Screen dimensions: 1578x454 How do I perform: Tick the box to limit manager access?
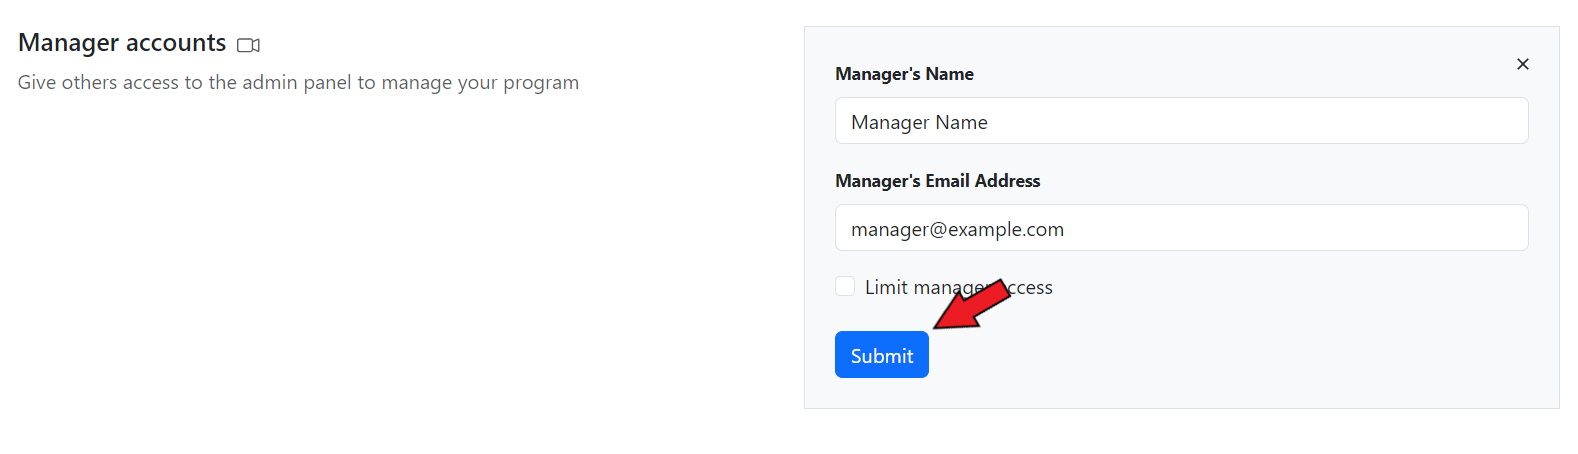(845, 287)
